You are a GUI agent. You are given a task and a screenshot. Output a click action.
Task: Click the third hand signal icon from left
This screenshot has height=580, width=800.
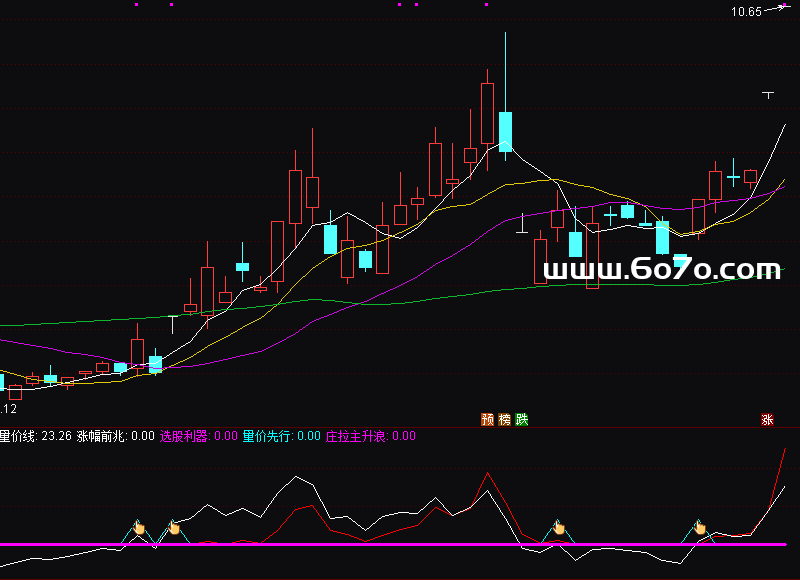(560, 527)
